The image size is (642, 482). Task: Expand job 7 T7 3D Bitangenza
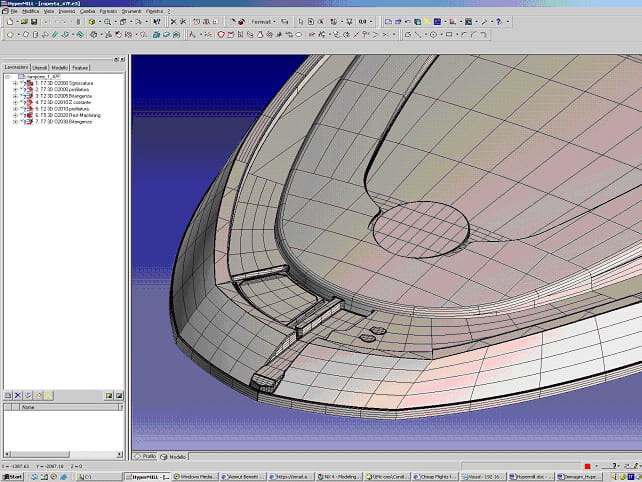point(15,122)
